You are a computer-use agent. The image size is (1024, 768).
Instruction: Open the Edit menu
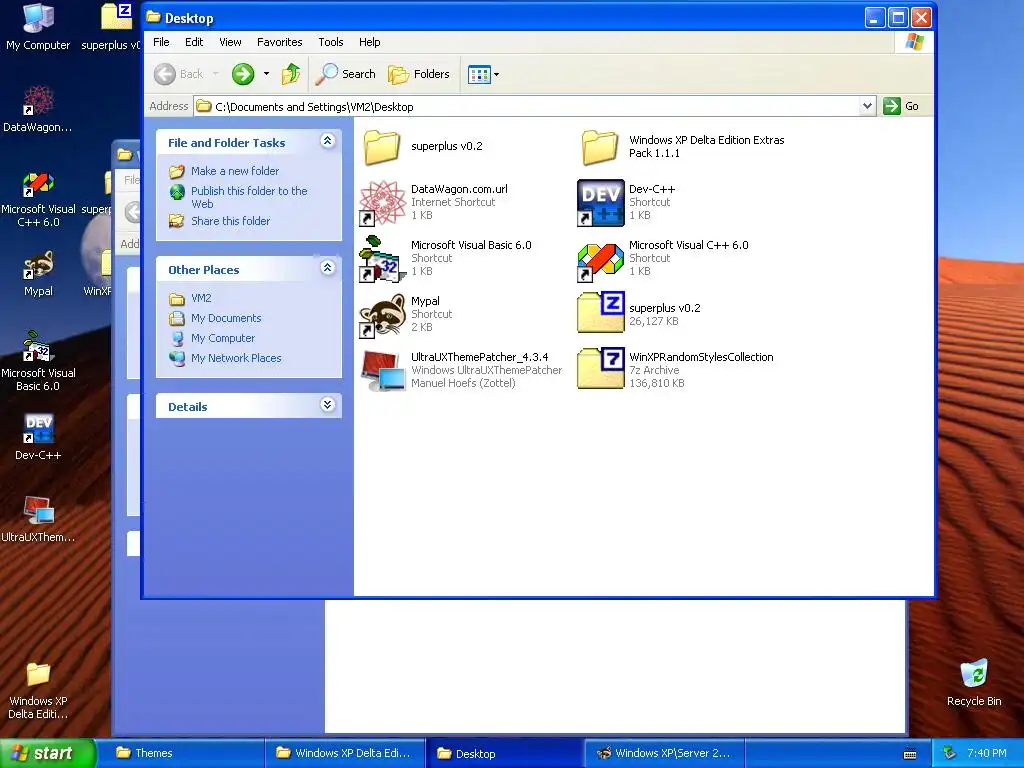(x=194, y=42)
